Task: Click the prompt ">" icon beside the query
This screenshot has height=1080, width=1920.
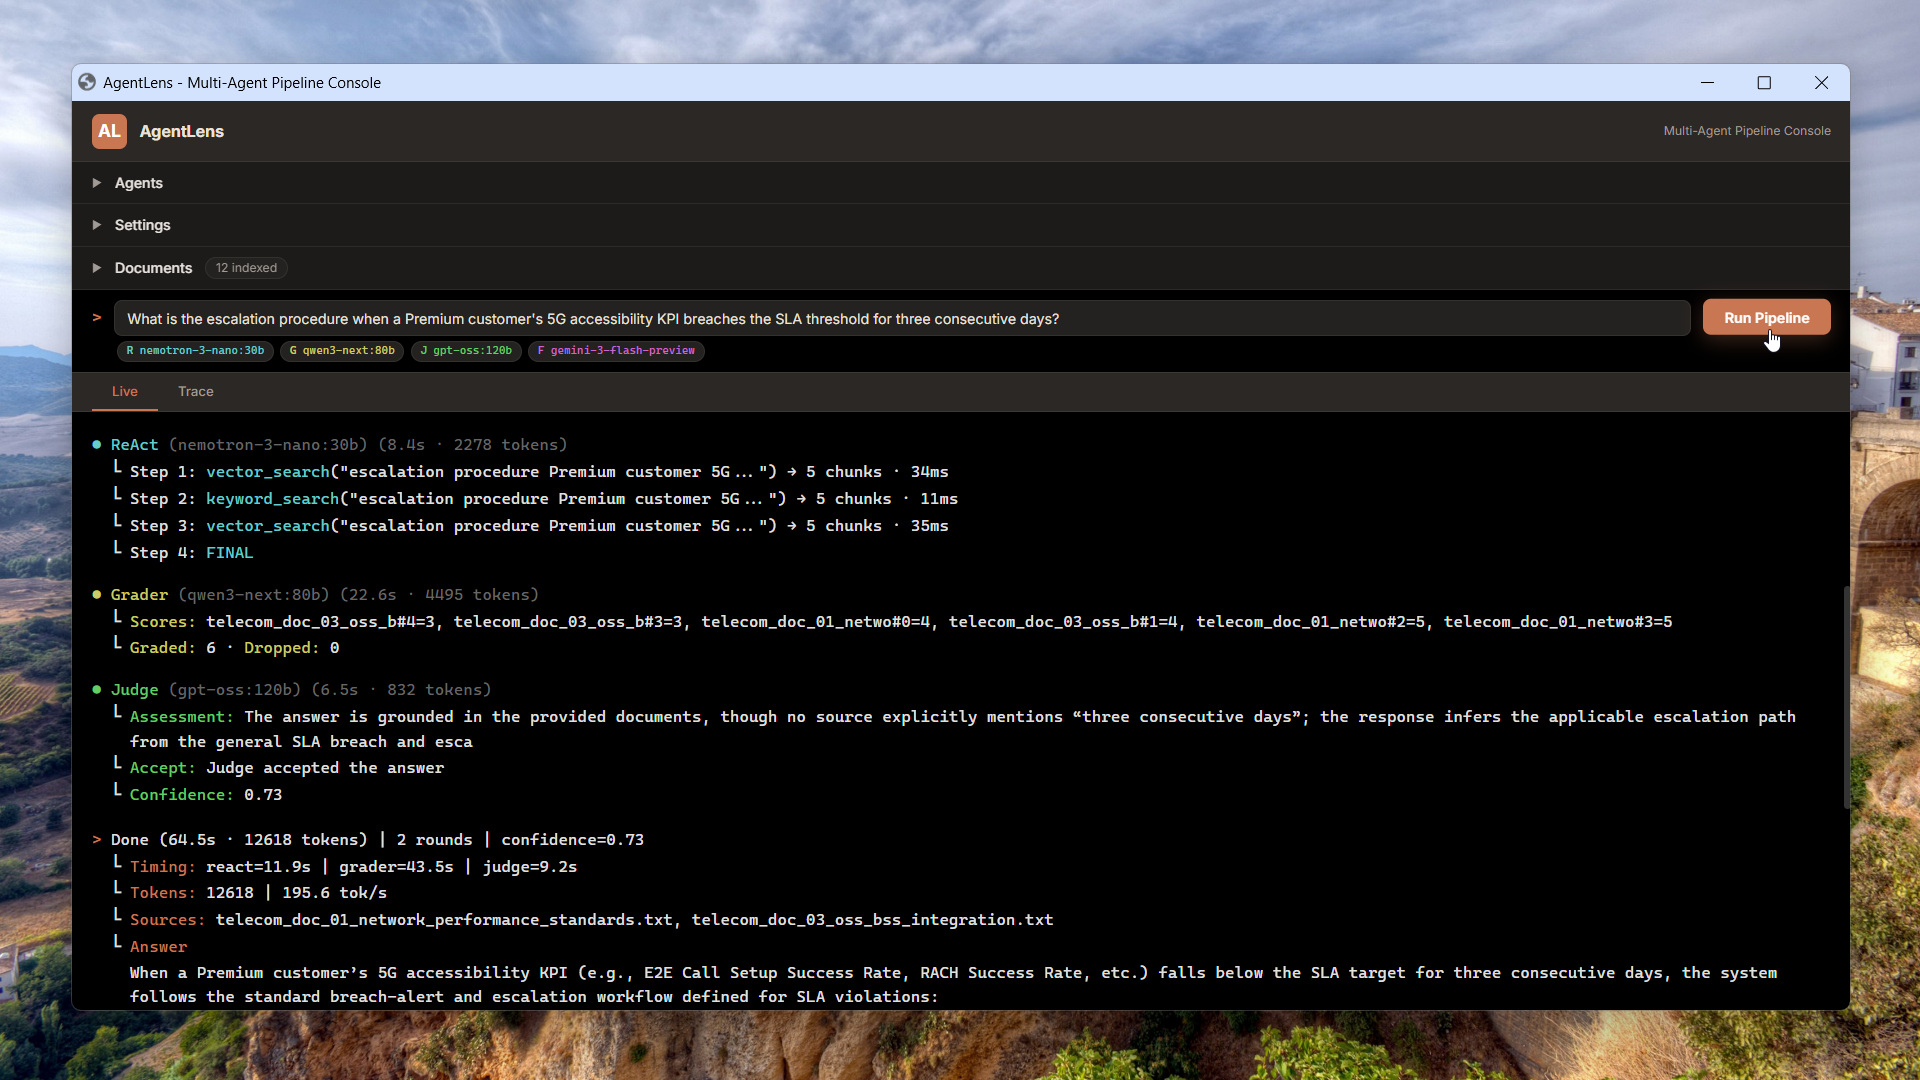Action: pyautogui.click(x=97, y=317)
